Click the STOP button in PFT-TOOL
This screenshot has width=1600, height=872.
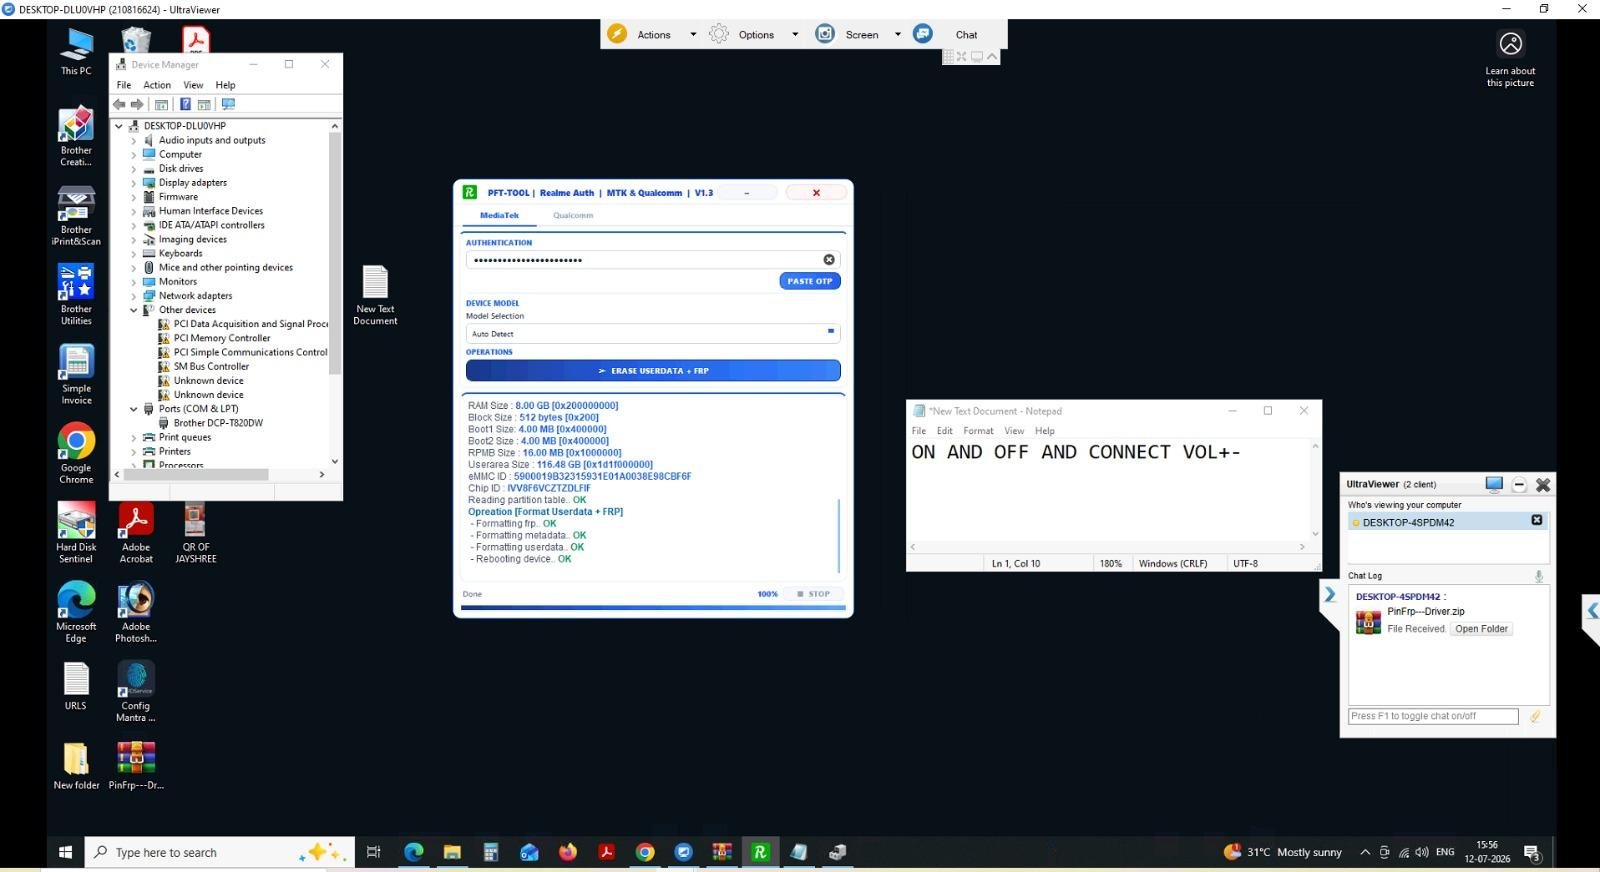814,594
